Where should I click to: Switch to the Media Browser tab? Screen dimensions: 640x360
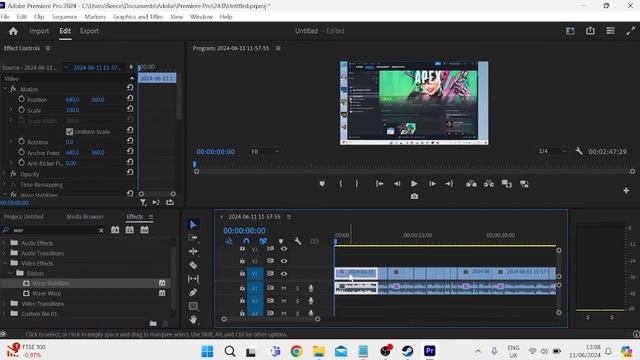coord(85,217)
